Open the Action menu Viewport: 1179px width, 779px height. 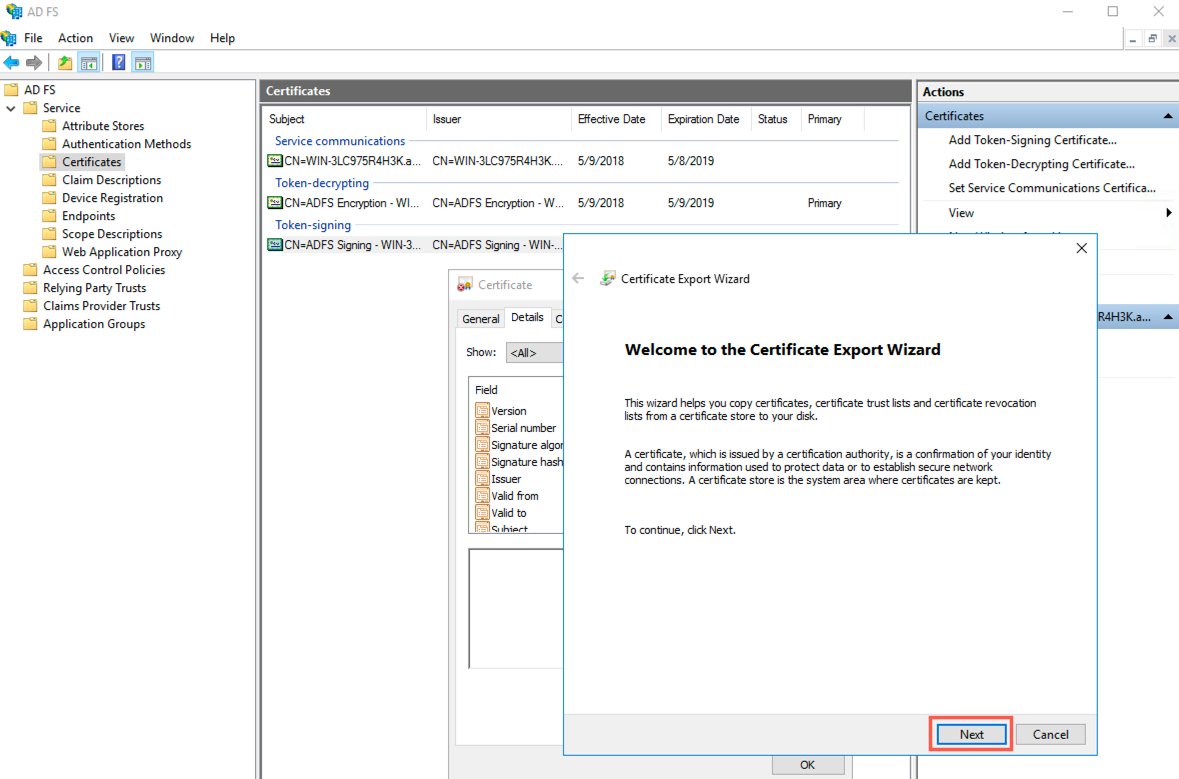[75, 37]
